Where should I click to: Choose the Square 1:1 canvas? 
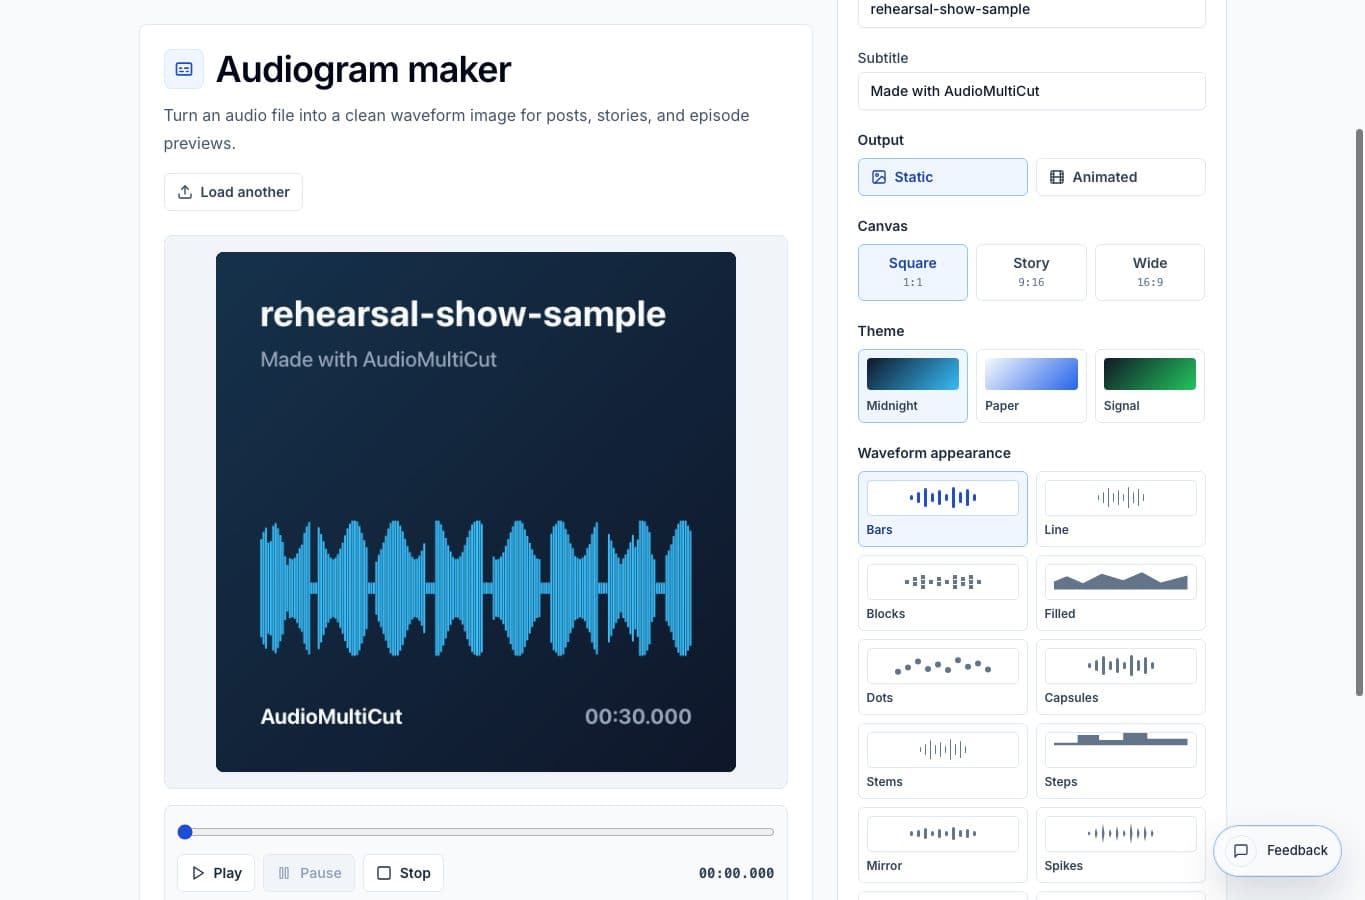coord(913,272)
